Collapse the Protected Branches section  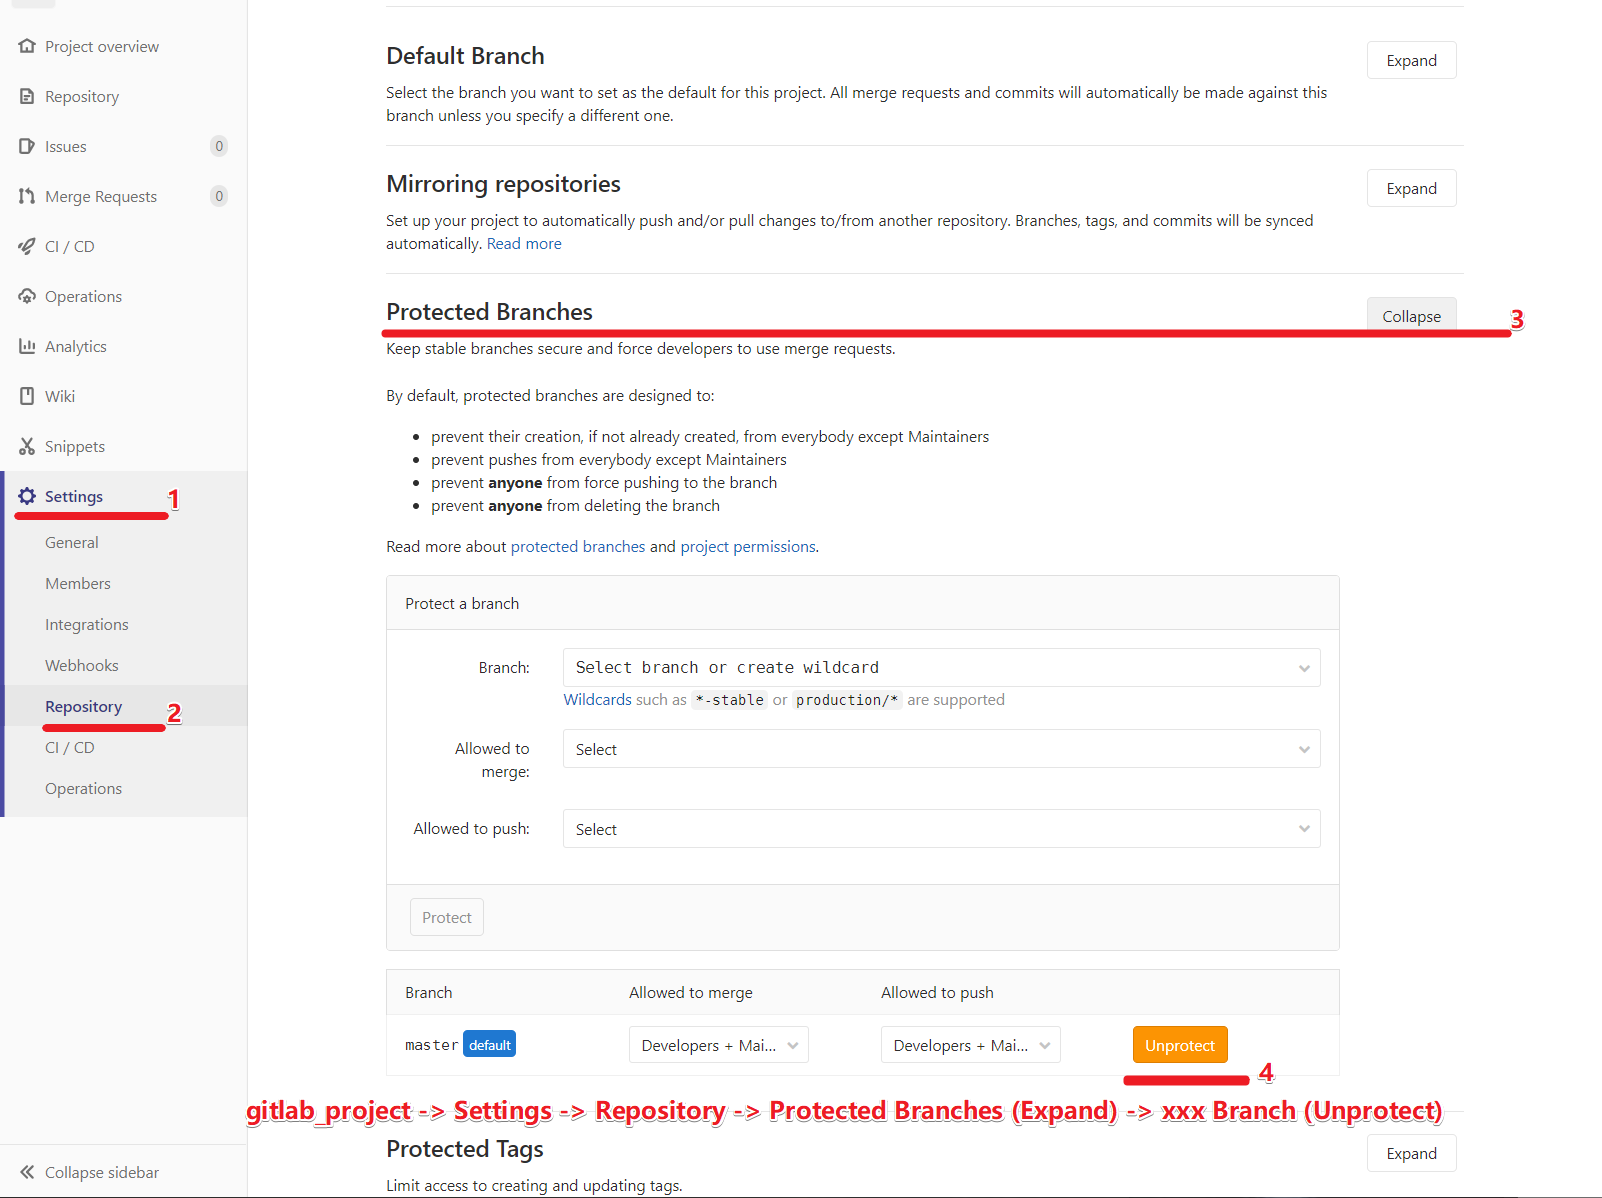pos(1411,315)
